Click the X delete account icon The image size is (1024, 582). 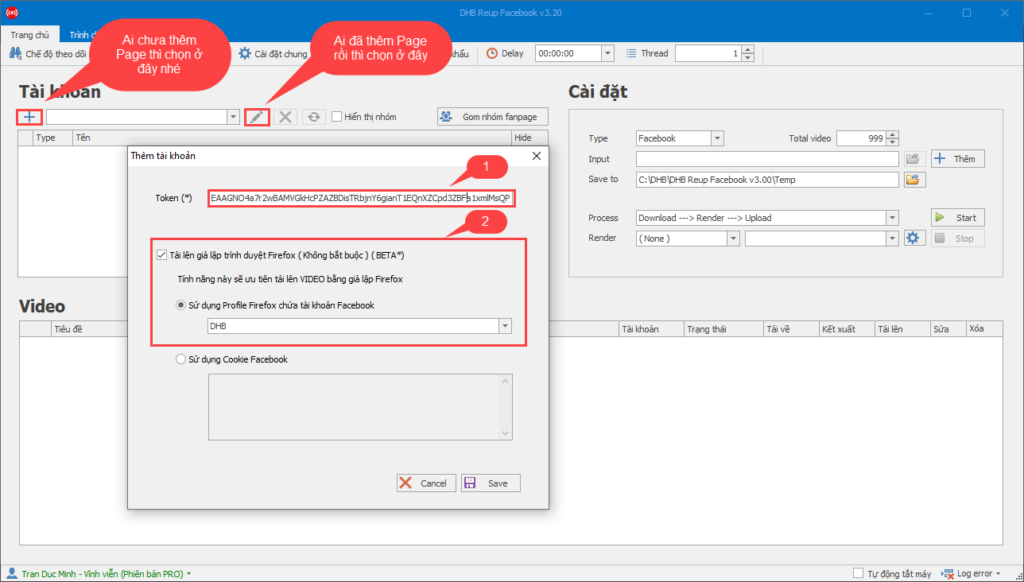[x=285, y=117]
